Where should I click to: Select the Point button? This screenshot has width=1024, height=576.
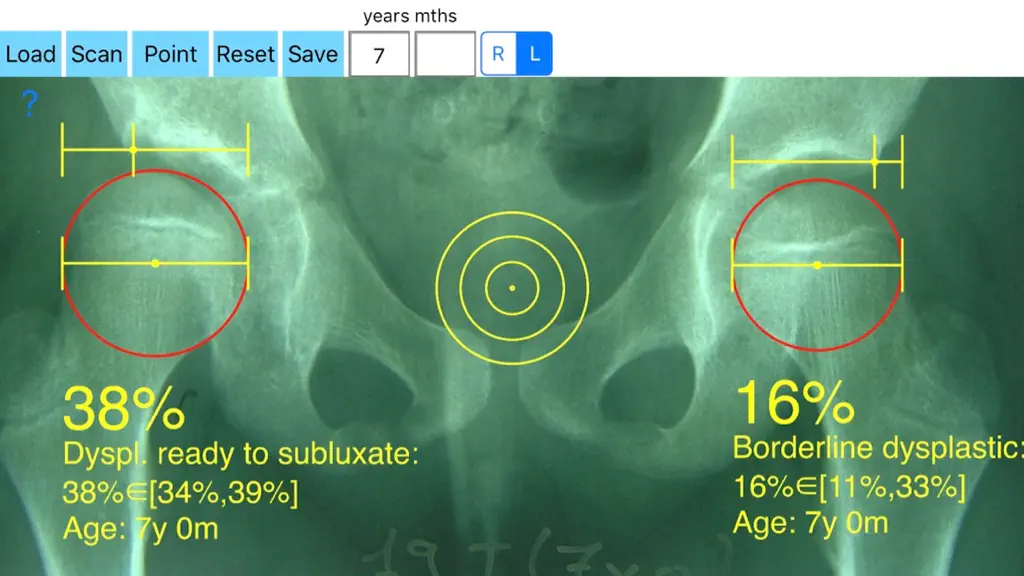(x=170, y=54)
